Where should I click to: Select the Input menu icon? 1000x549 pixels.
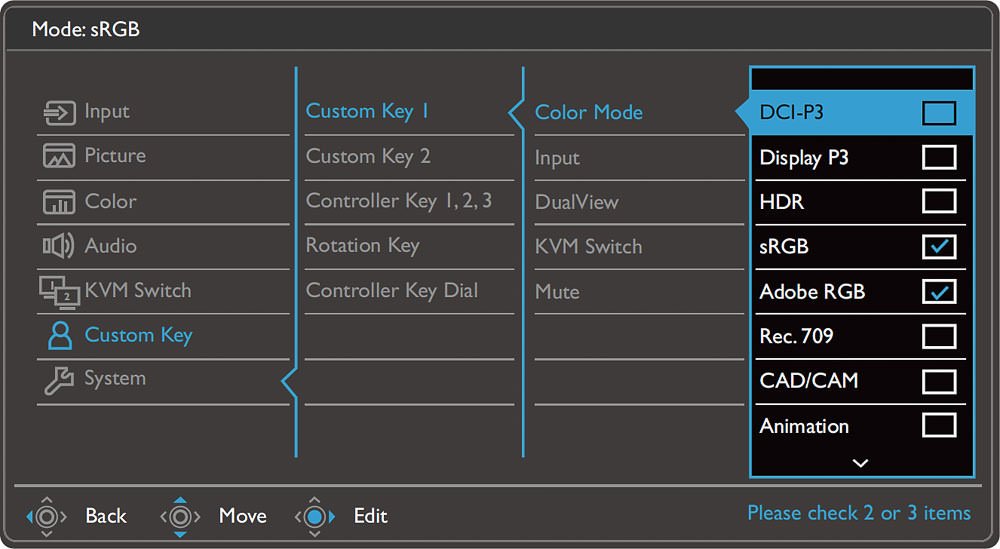pyautogui.click(x=59, y=112)
